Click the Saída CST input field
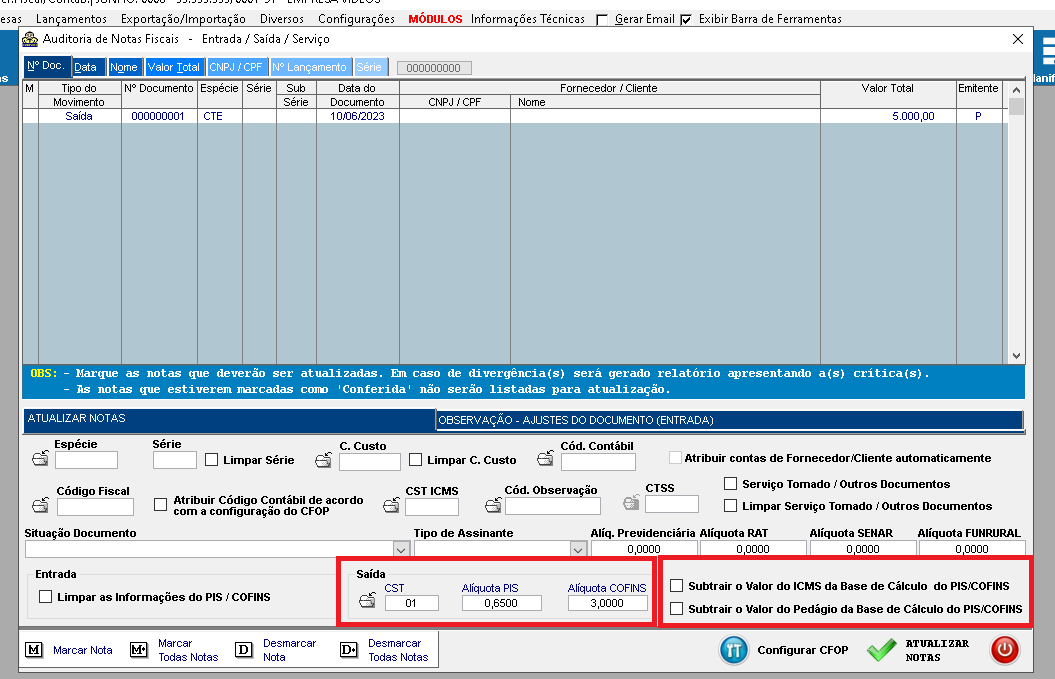Viewport: 1055px width, 679px height. (411, 603)
